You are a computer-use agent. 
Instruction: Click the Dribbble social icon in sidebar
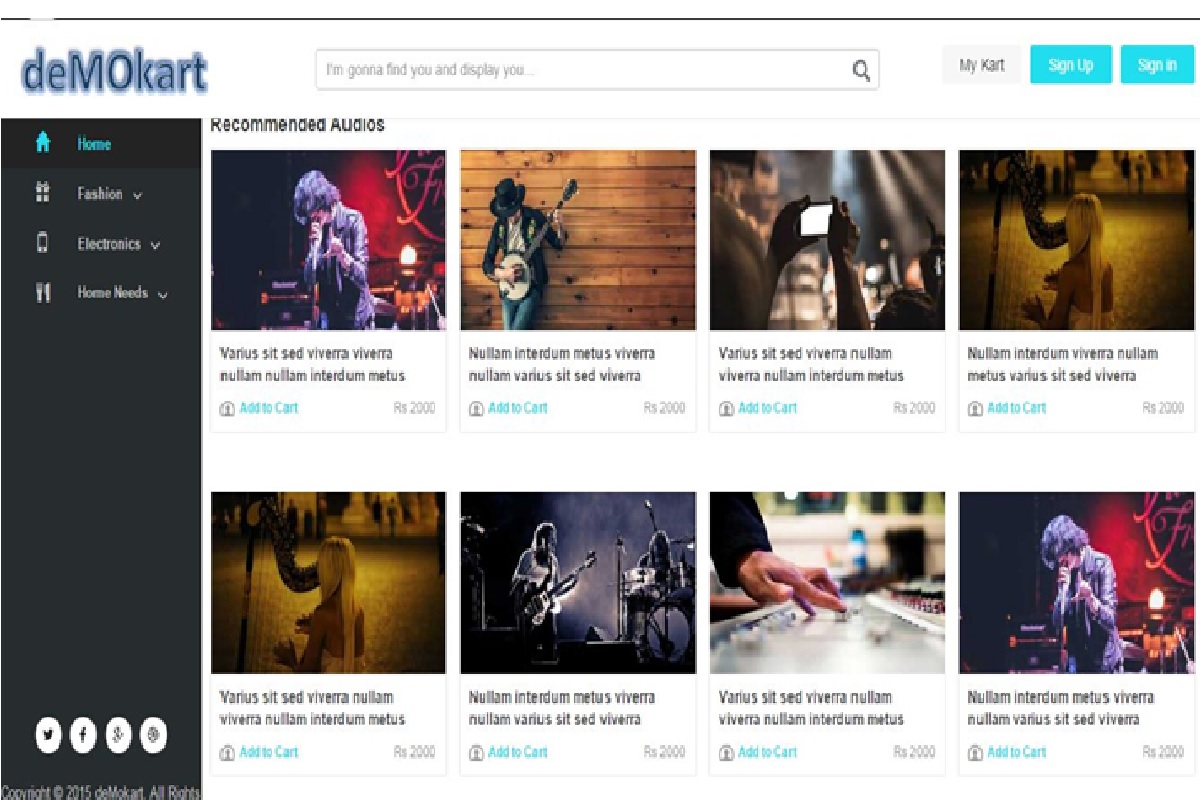[153, 735]
